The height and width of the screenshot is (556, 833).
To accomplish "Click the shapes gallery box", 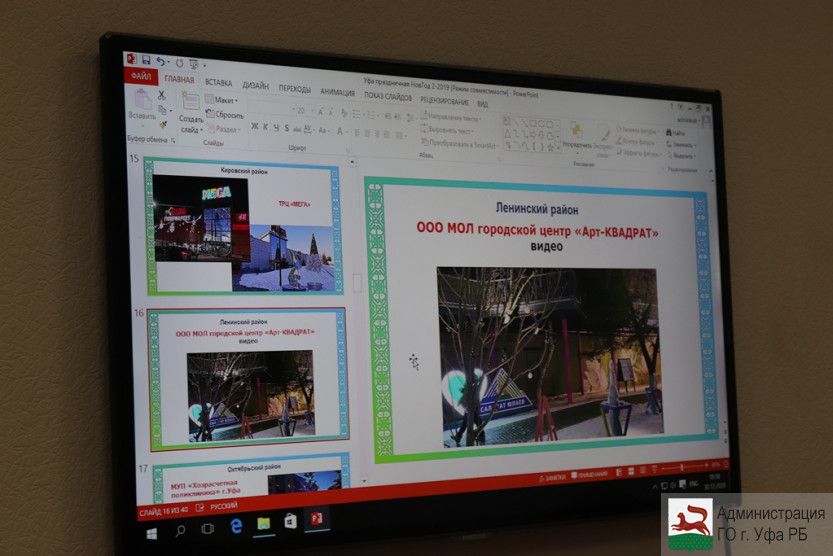I will pyautogui.click(x=531, y=135).
